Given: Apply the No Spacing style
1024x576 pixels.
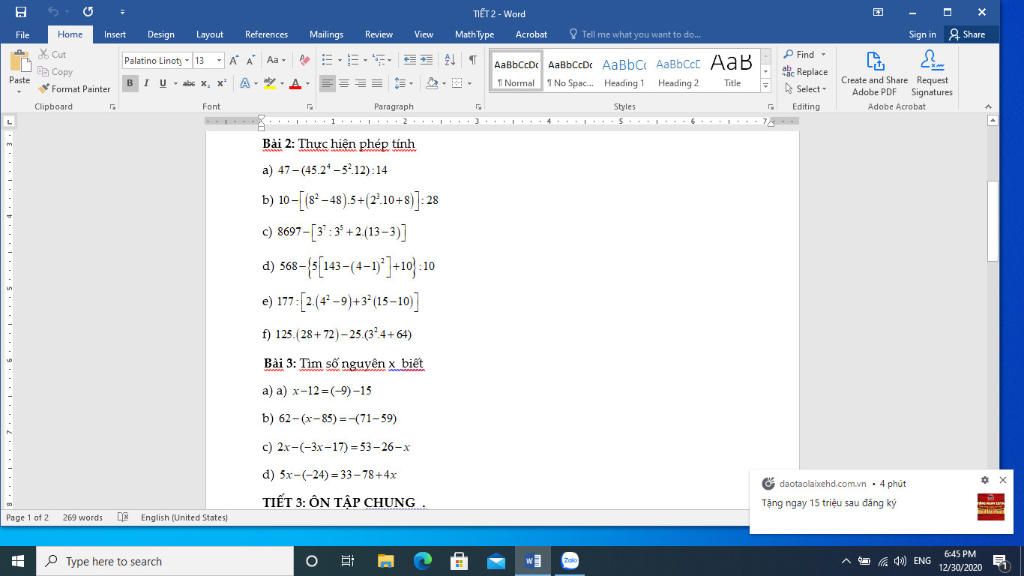Looking at the screenshot, I should (x=570, y=71).
